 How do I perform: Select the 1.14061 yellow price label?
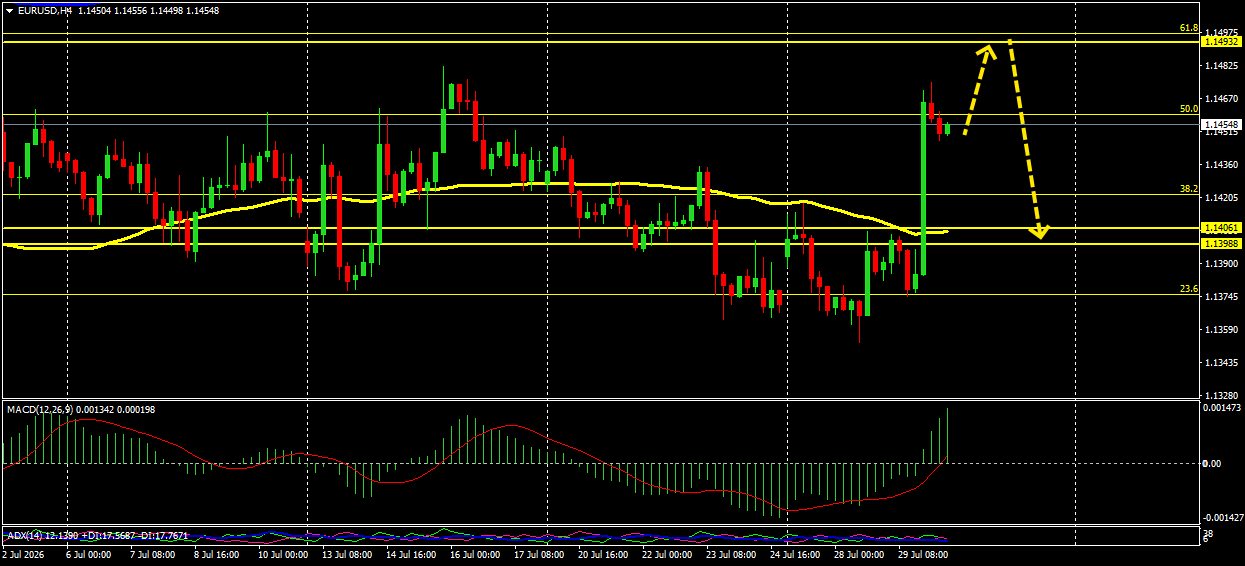coord(1222,228)
